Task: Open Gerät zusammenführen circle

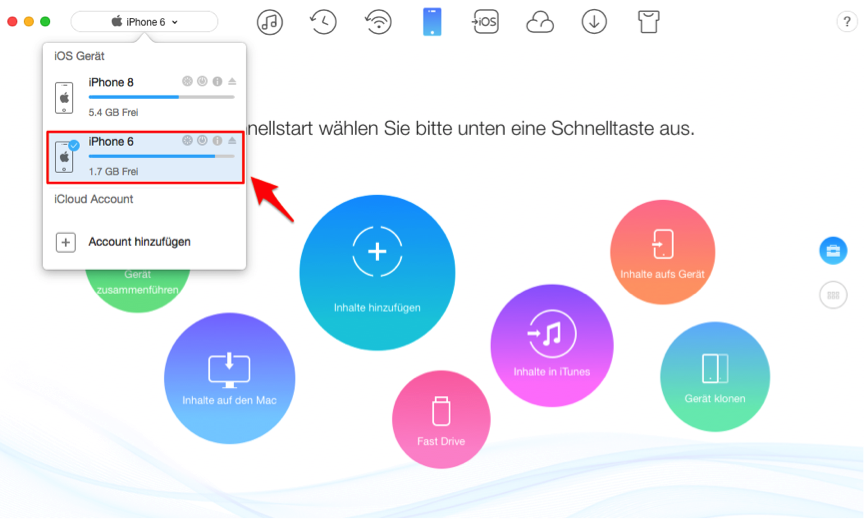Action: click(138, 290)
